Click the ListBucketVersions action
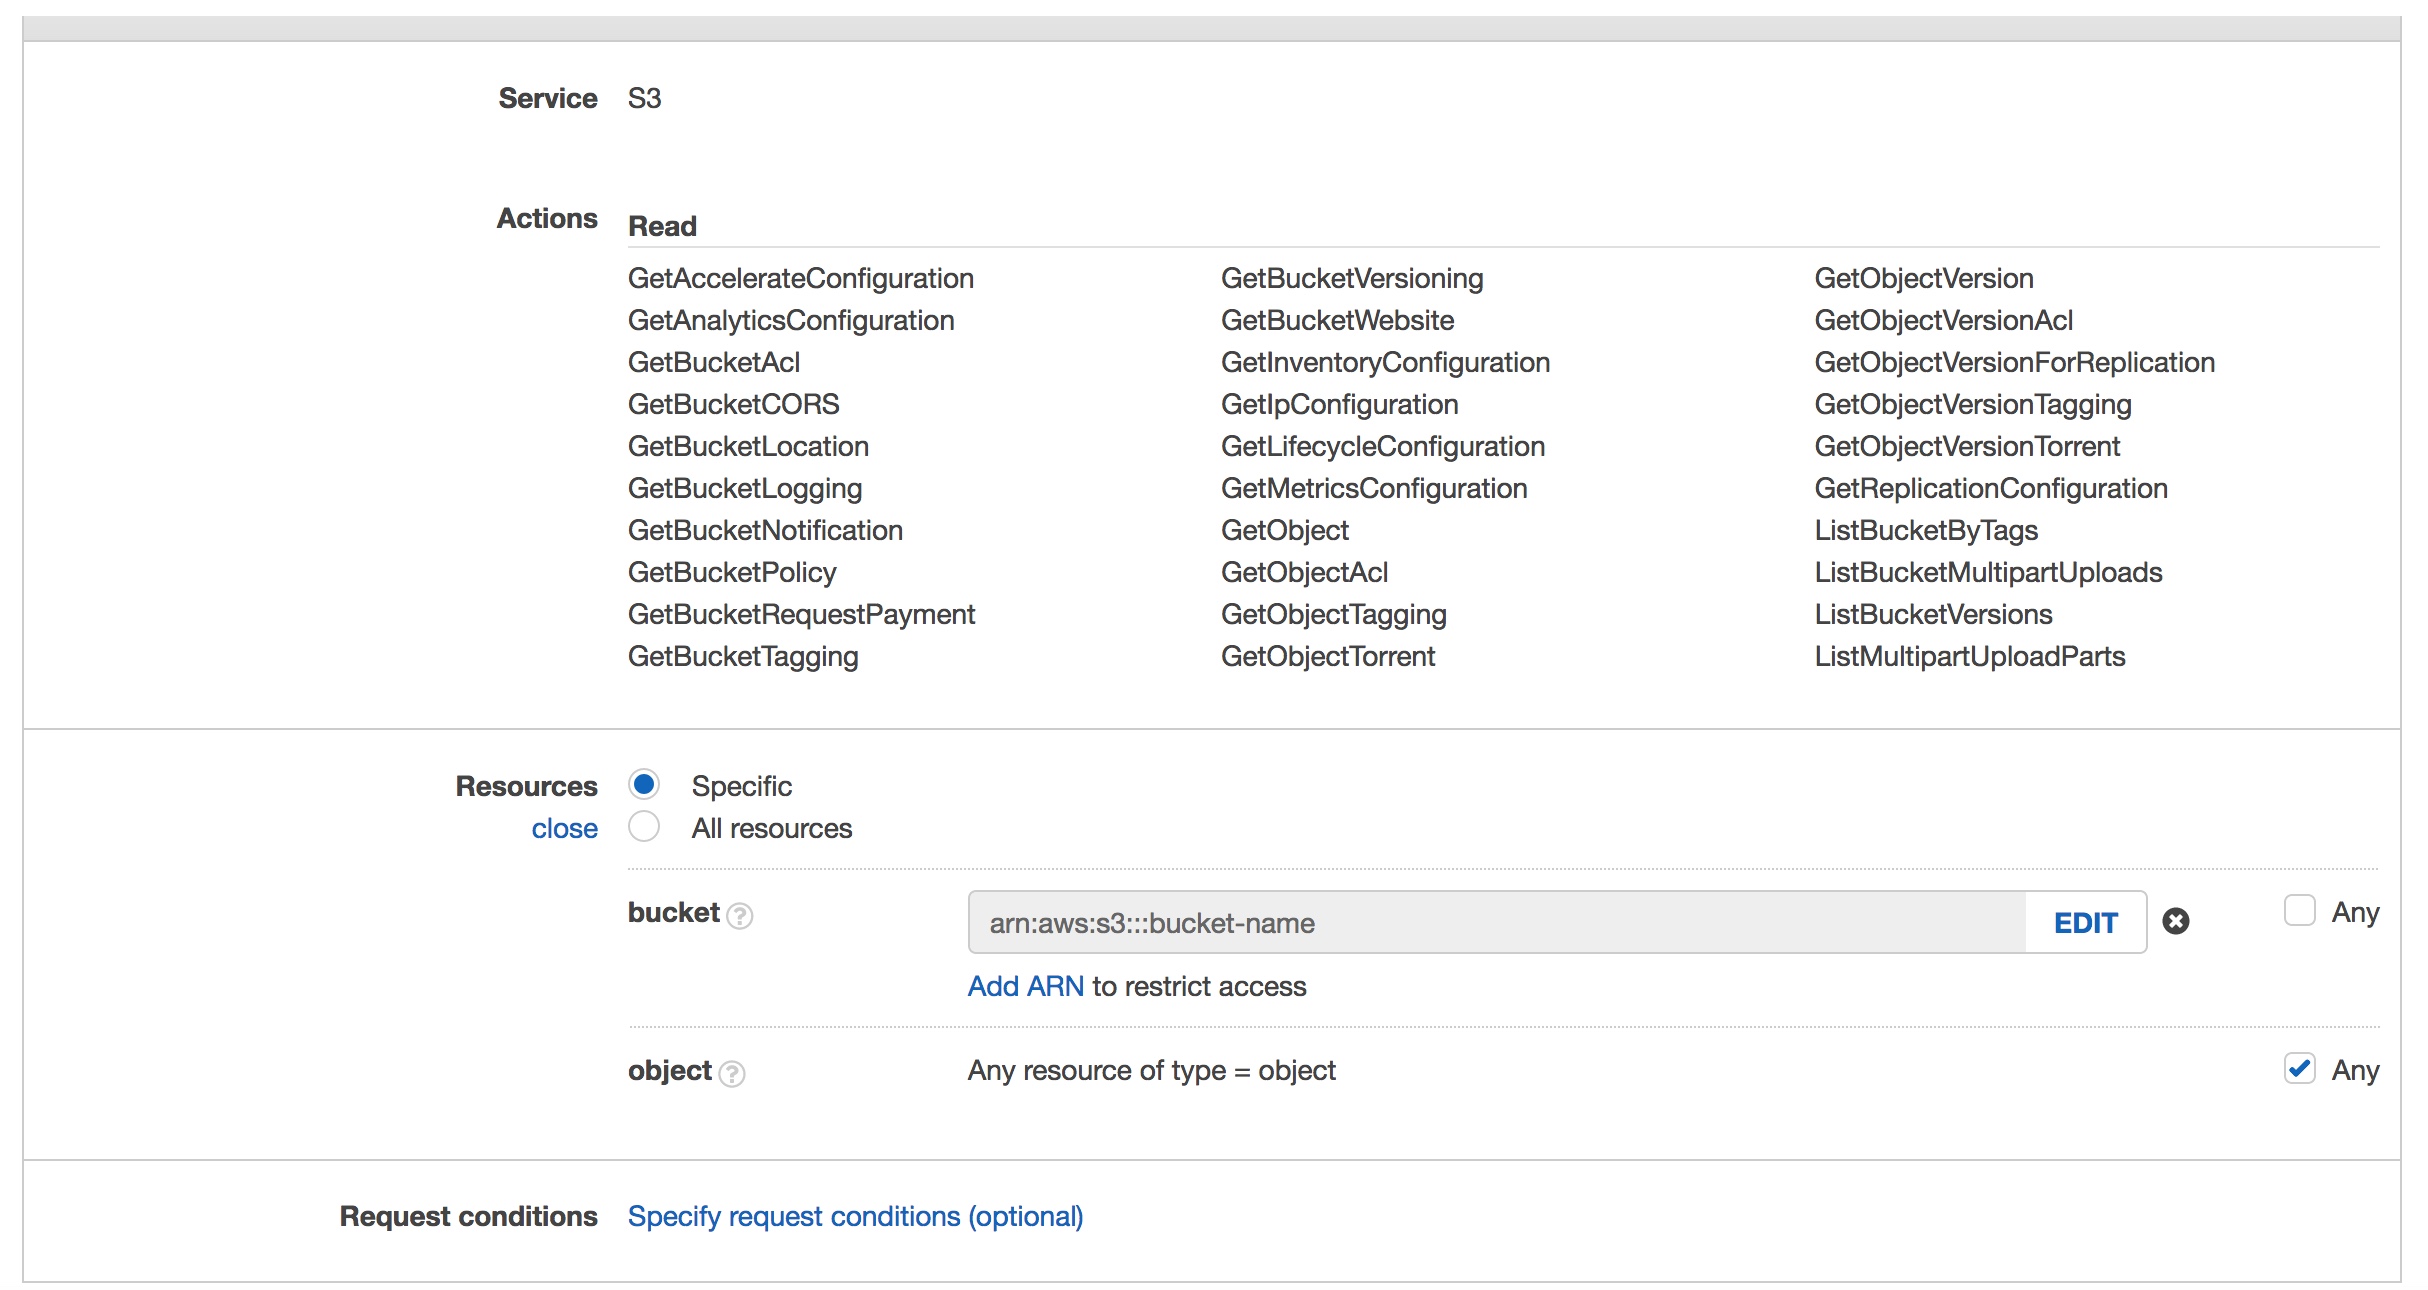2428x1290 pixels. tap(1933, 614)
